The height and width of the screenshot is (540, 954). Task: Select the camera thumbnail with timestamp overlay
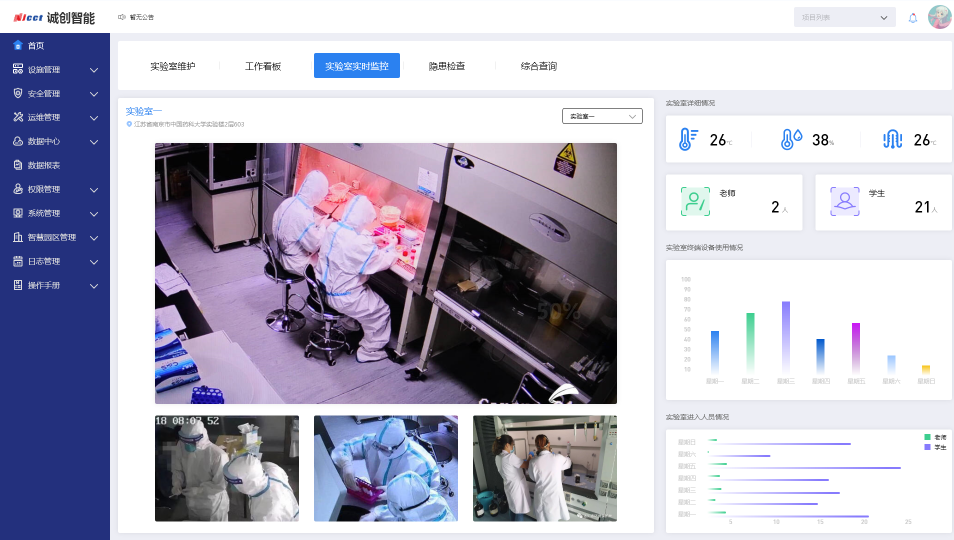click(226, 468)
